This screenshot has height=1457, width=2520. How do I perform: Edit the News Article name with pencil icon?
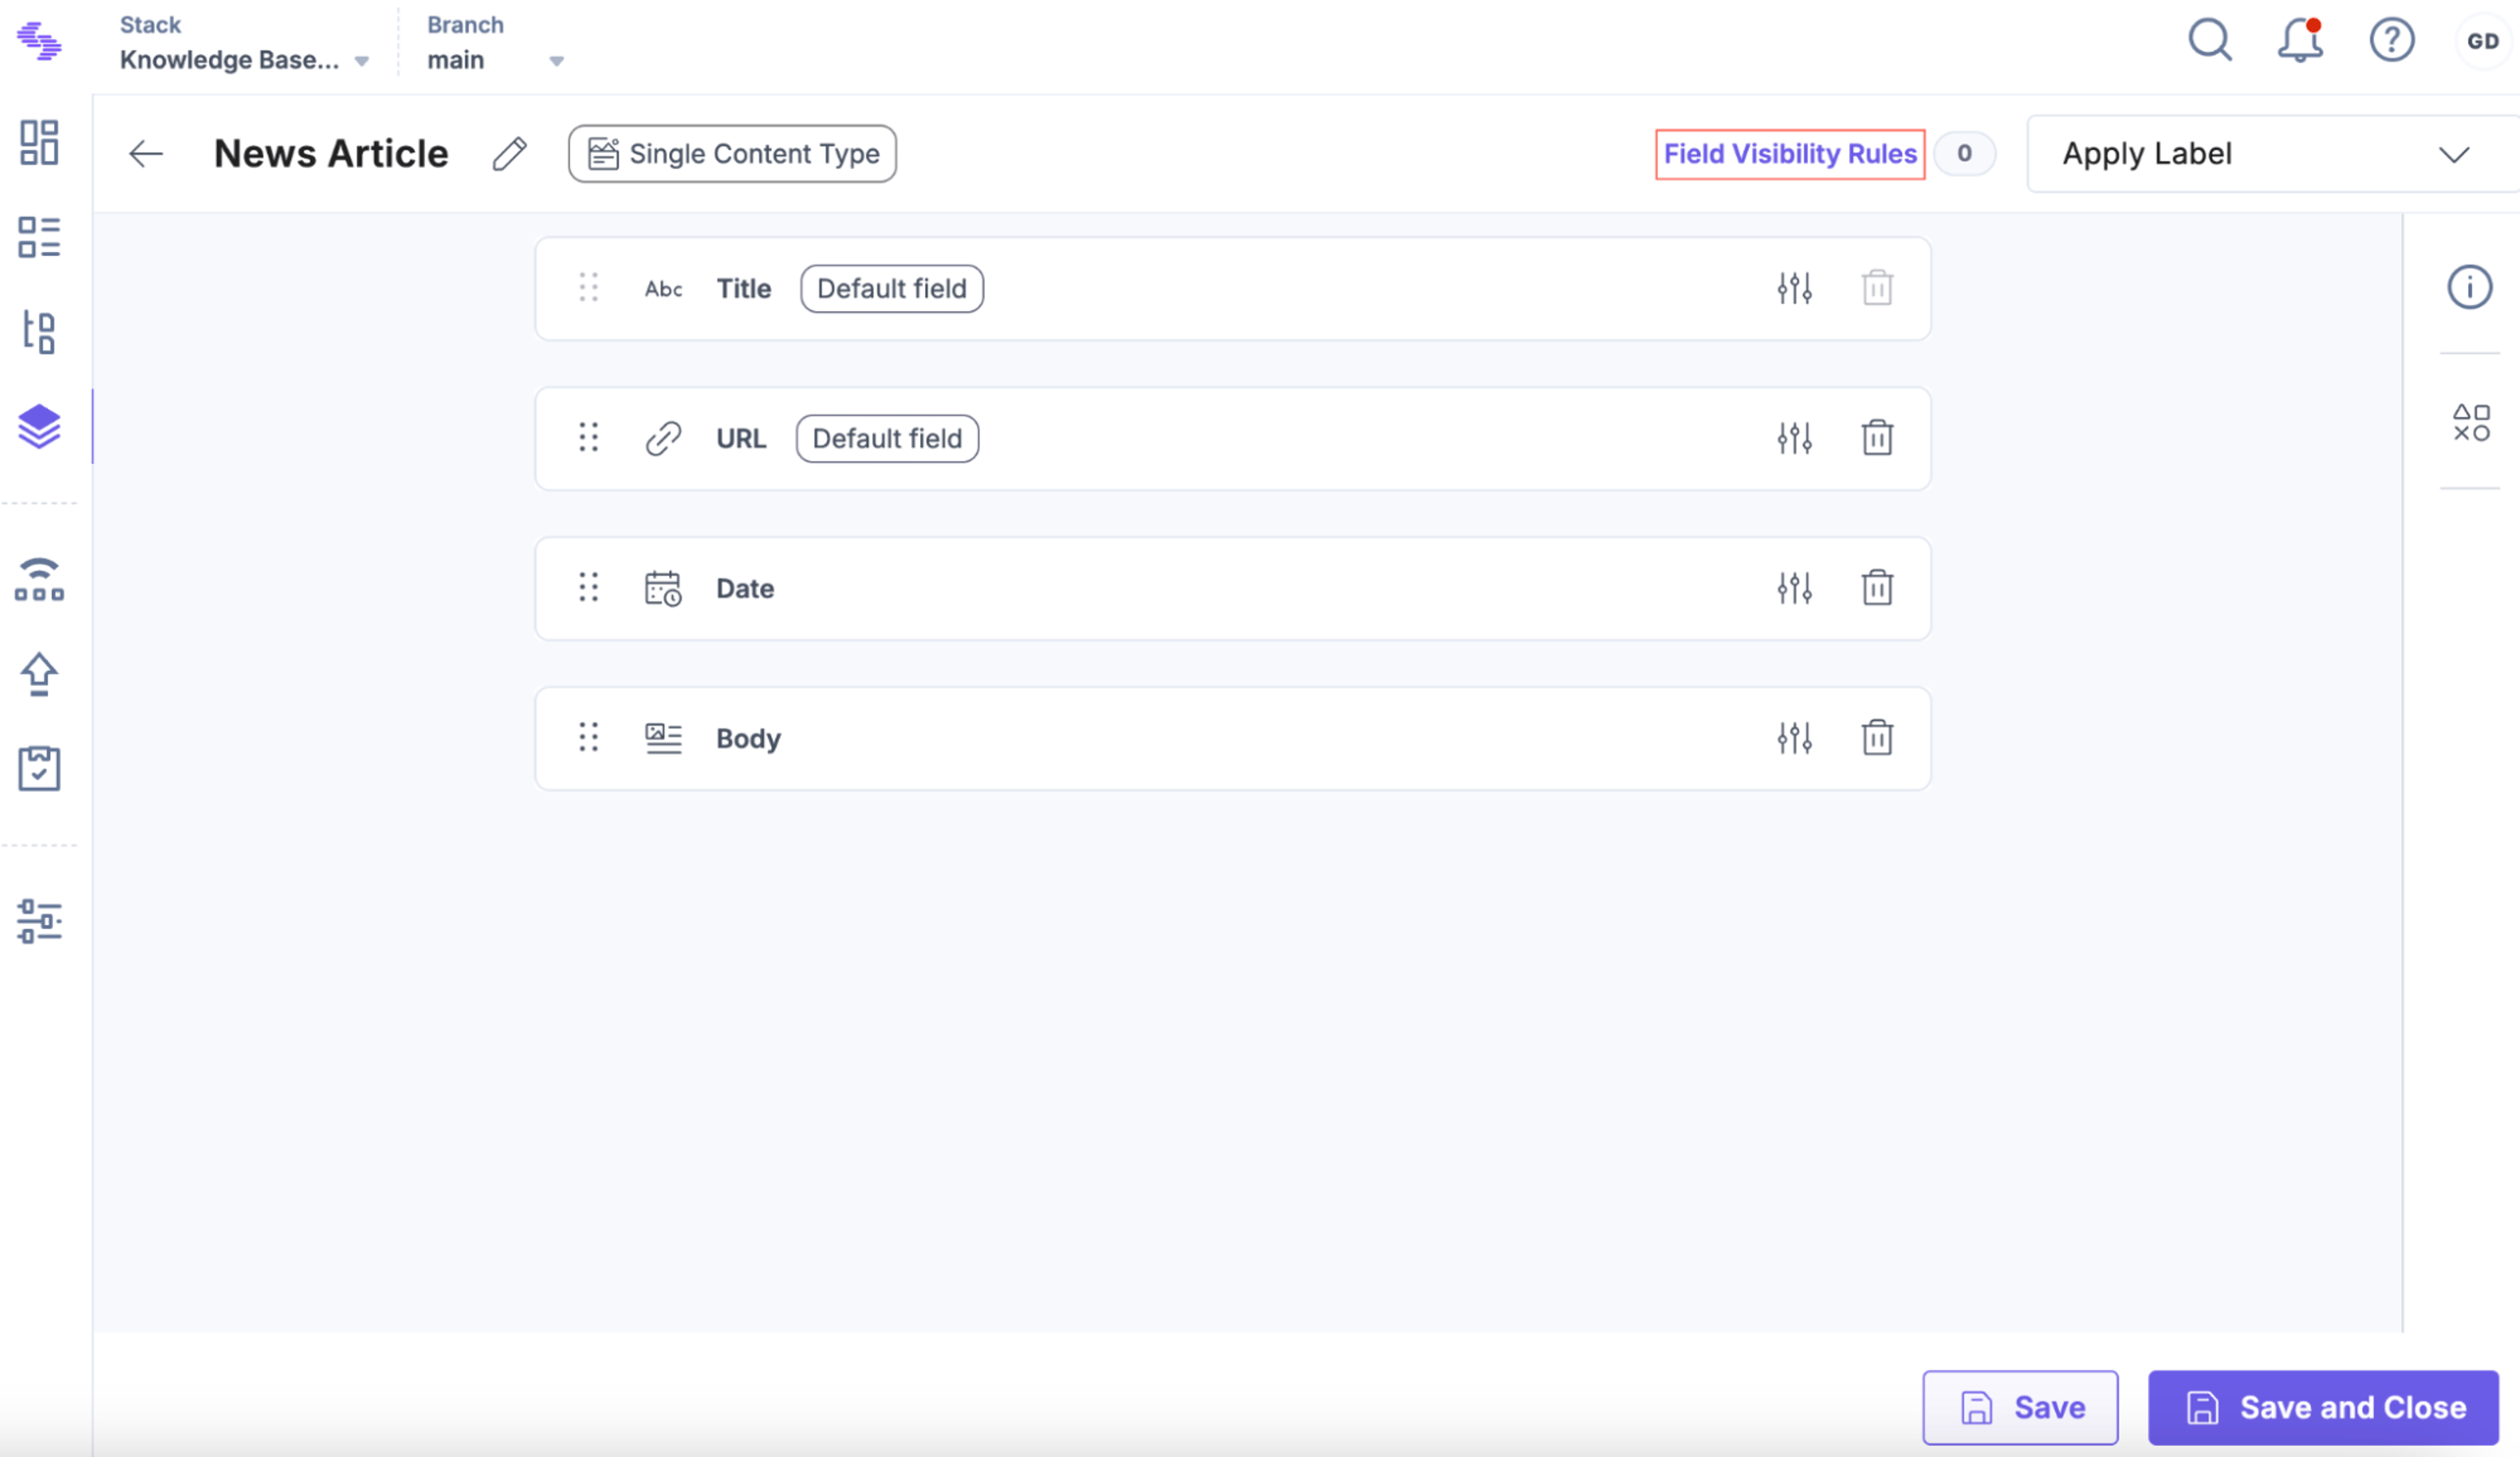509,154
